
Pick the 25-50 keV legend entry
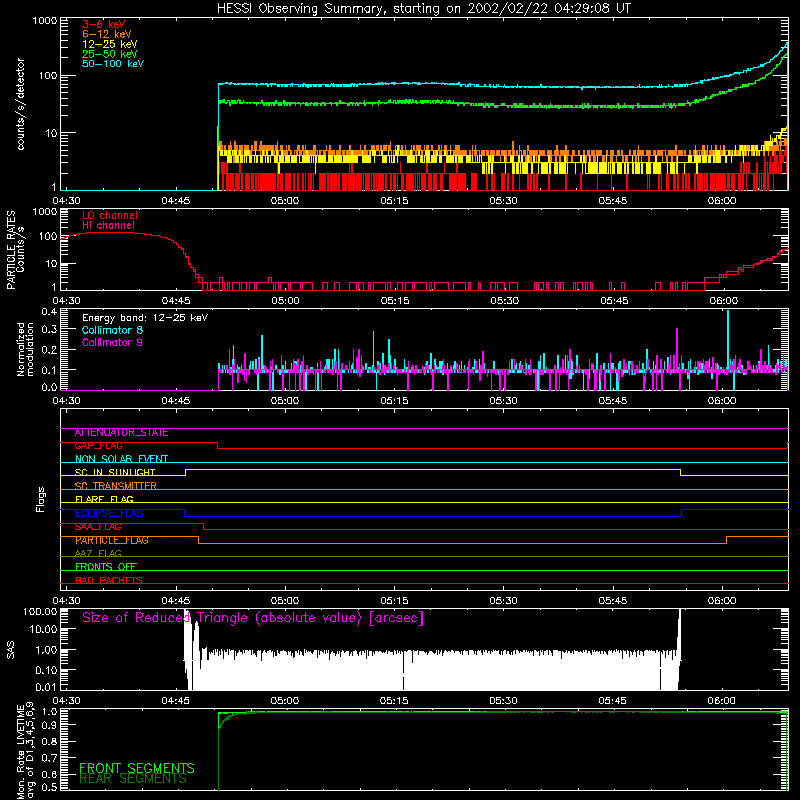click(110, 54)
